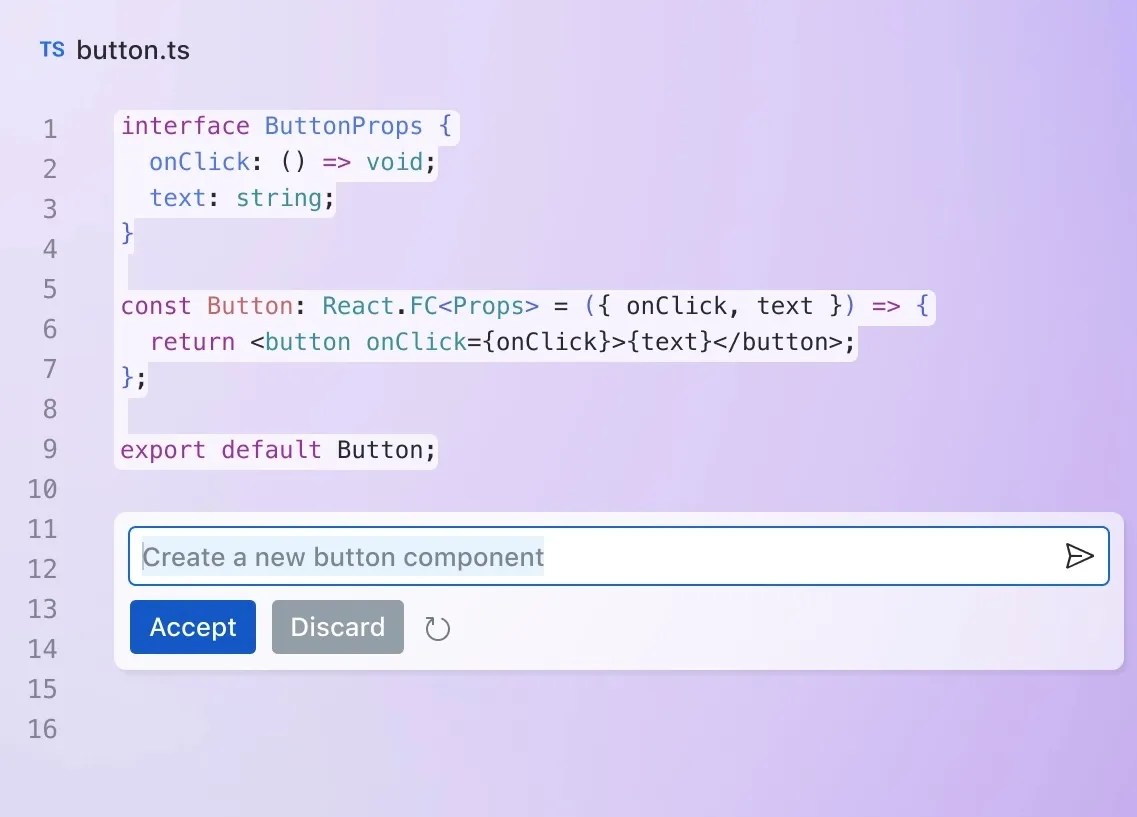
Task: Accept the generated code
Action: tap(193, 627)
